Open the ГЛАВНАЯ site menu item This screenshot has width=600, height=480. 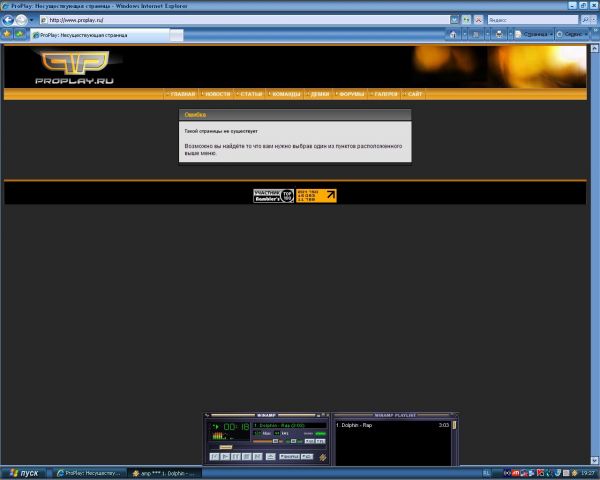(x=181, y=94)
